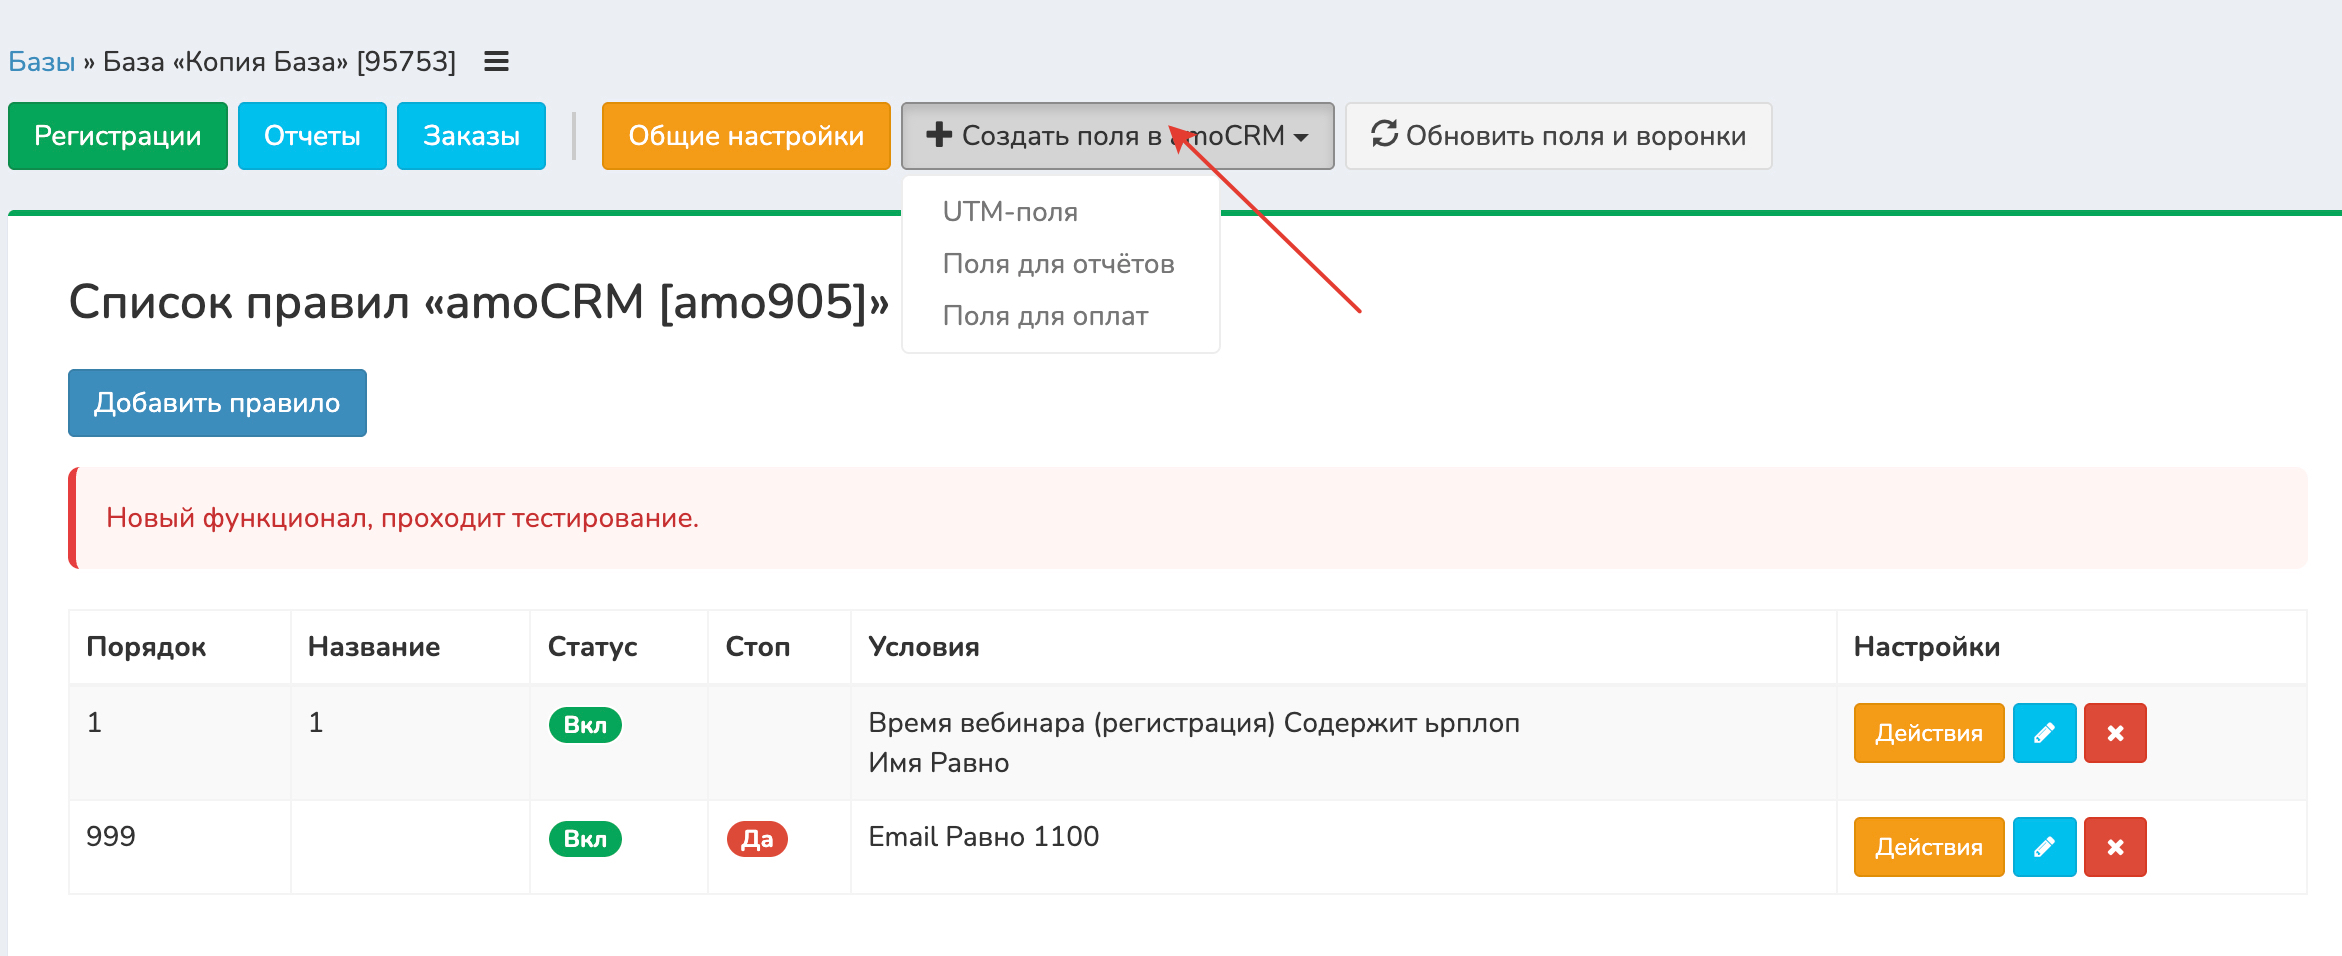Delete rule 1 with the red X icon
The image size is (2342, 956).
tap(2115, 733)
